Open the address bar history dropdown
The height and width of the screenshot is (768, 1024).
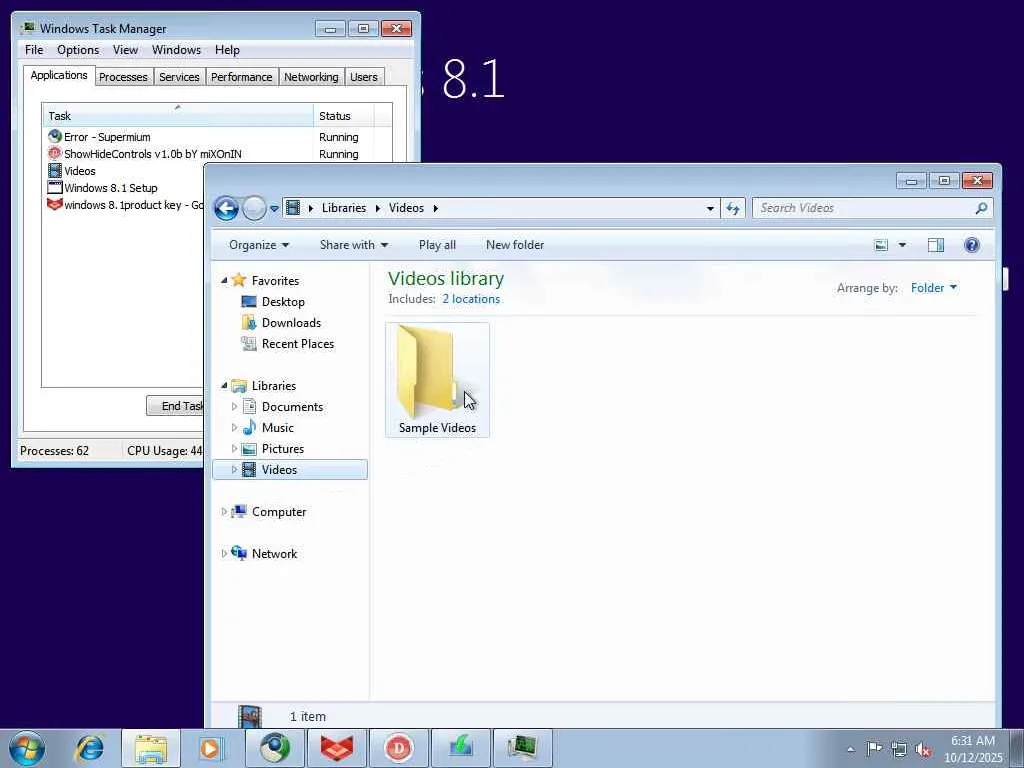click(710, 208)
